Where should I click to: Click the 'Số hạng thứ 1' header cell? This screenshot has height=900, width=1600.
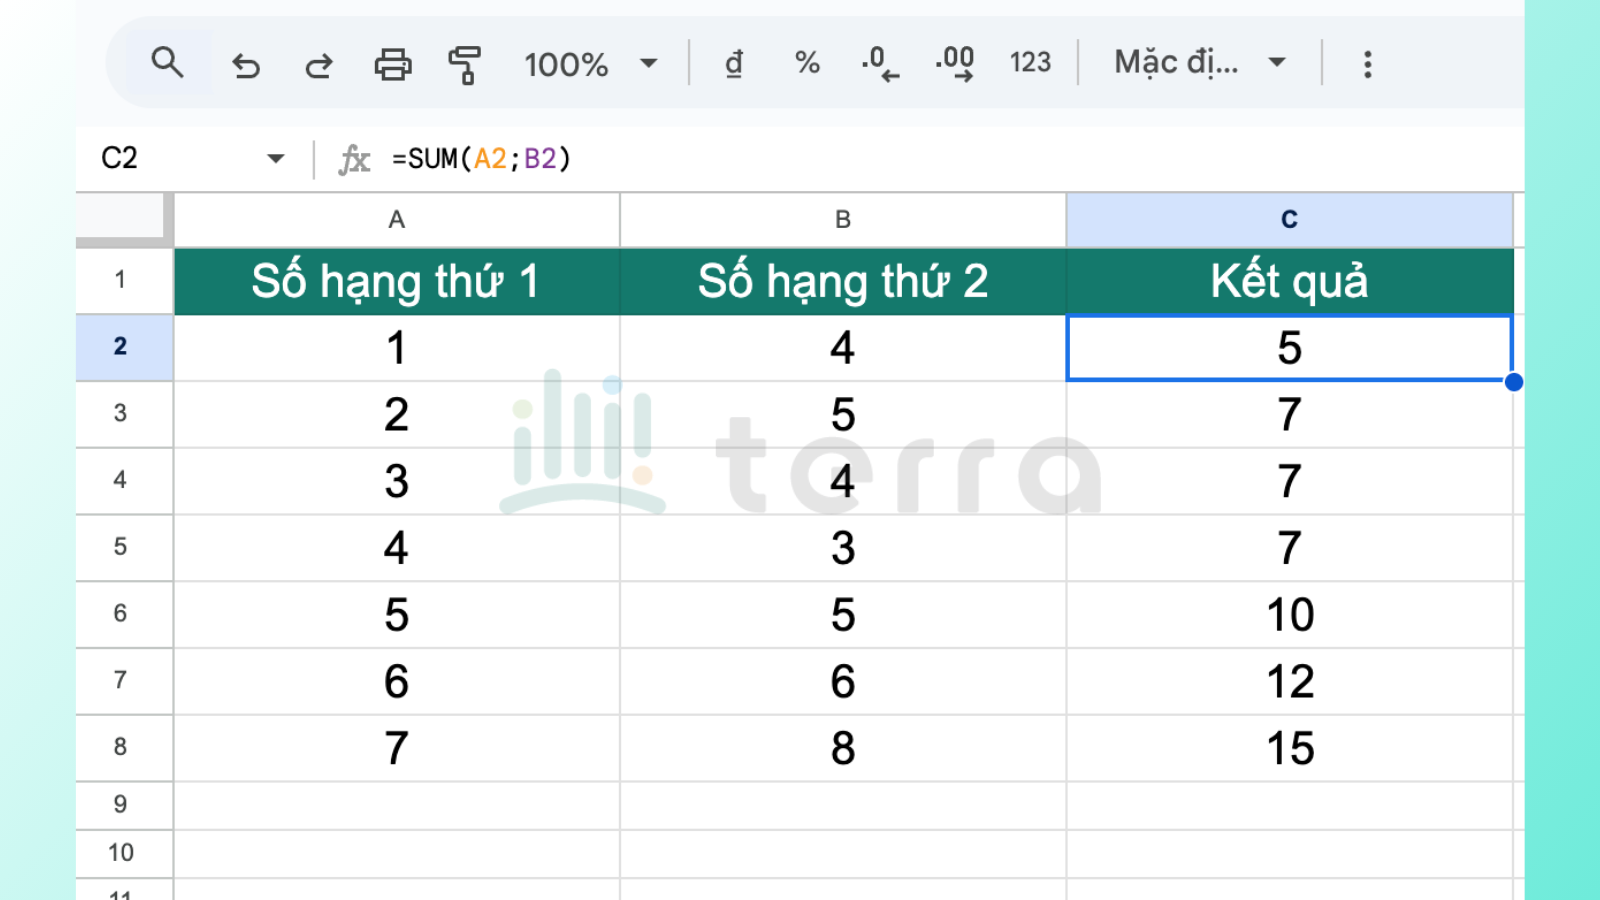pyautogui.click(x=397, y=281)
